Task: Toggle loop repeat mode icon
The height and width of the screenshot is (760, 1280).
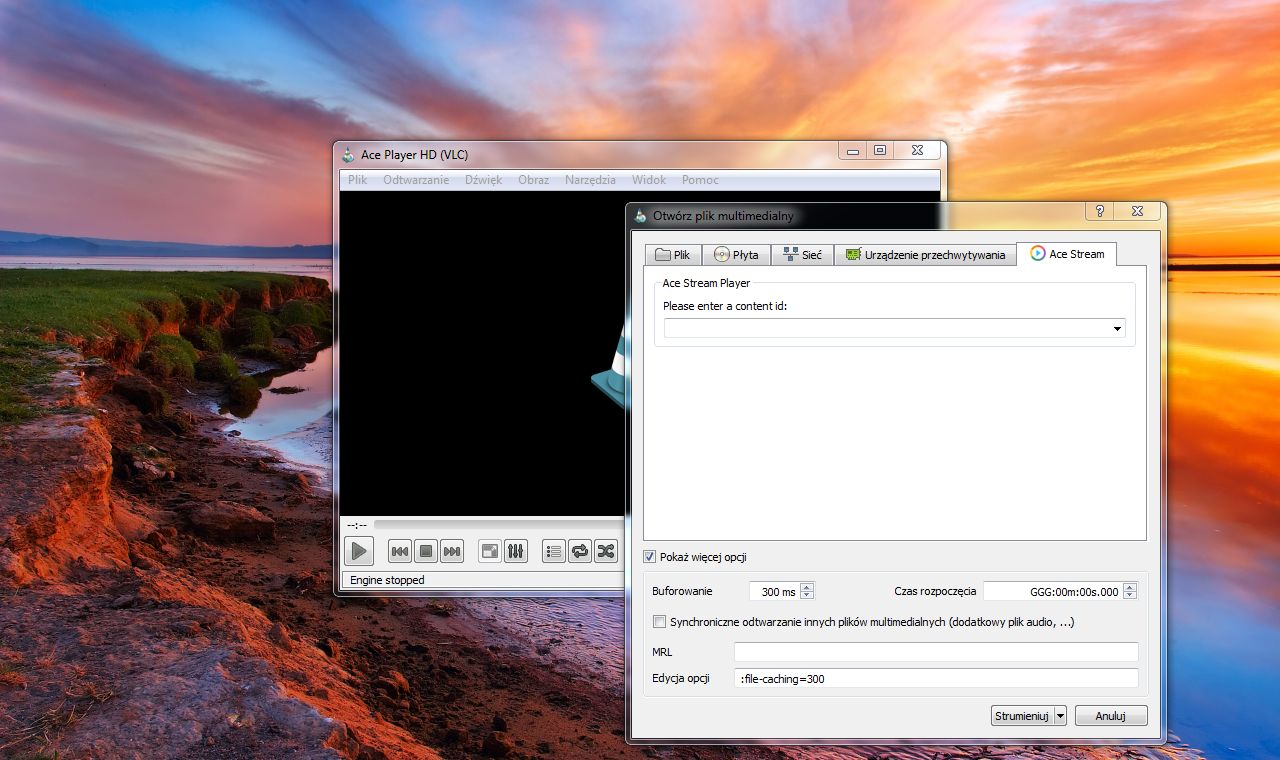Action: point(580,551)
